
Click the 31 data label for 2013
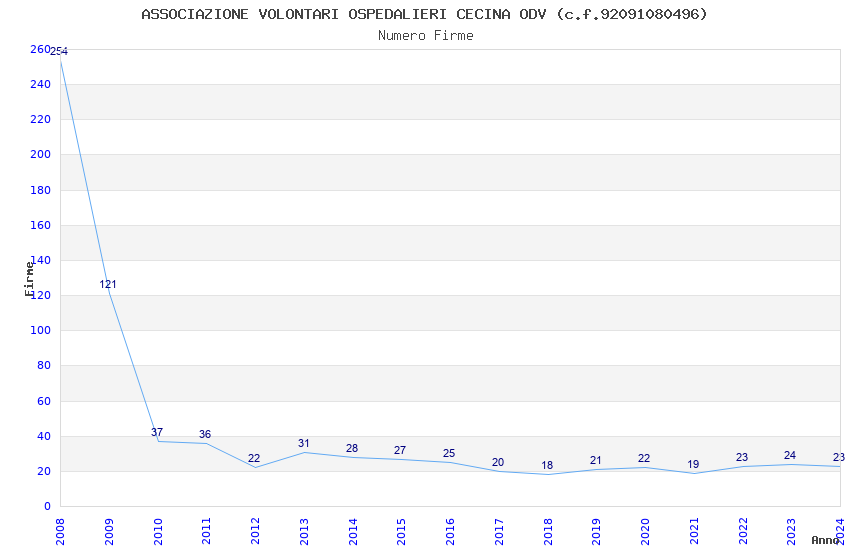click(x=303, y=443)
